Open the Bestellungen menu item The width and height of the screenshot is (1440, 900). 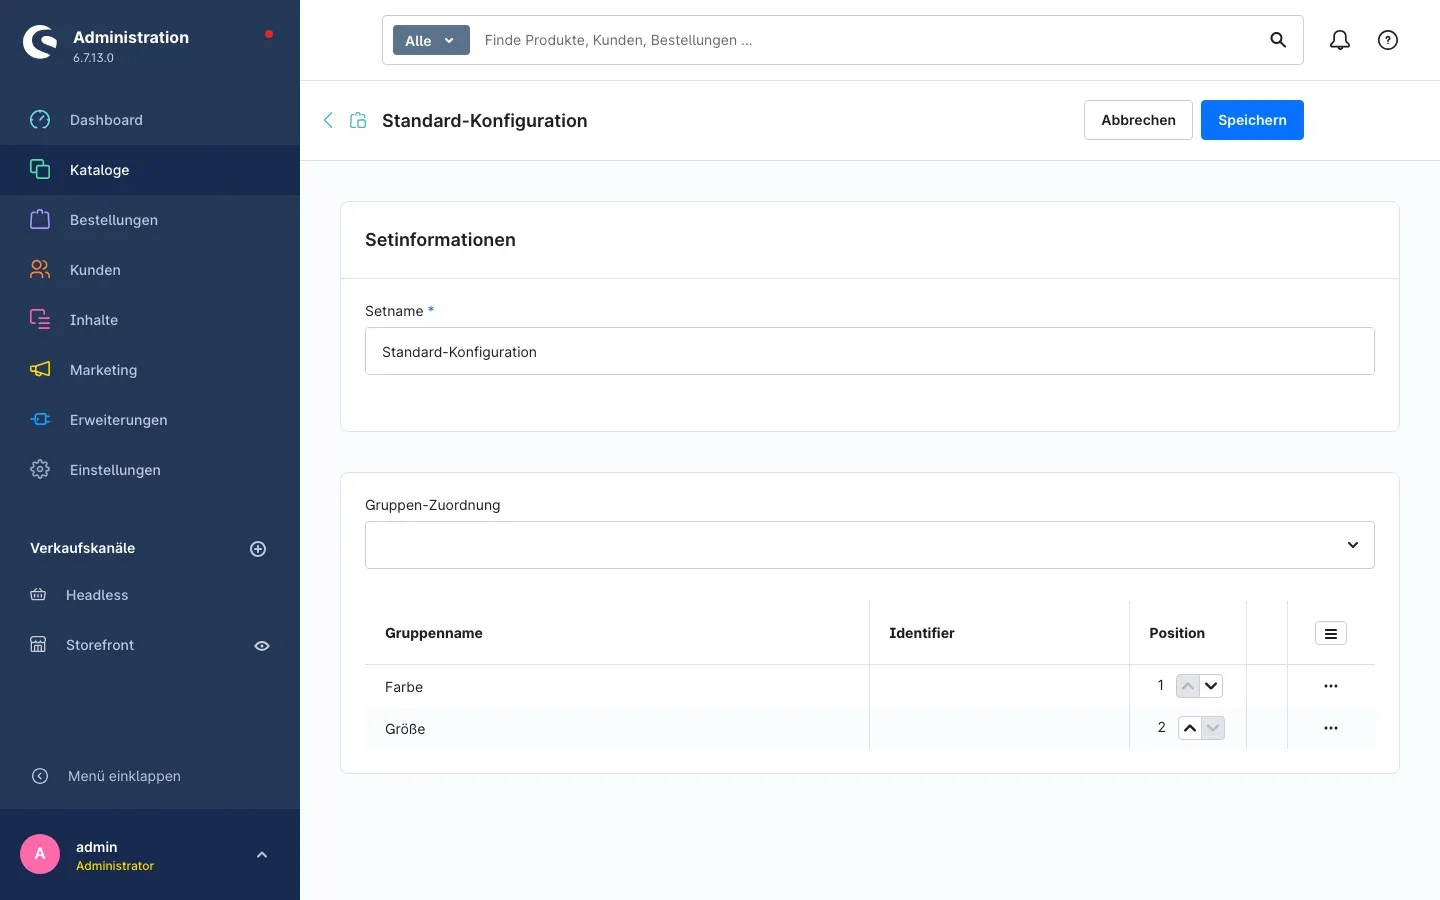(x=150, y=220)
